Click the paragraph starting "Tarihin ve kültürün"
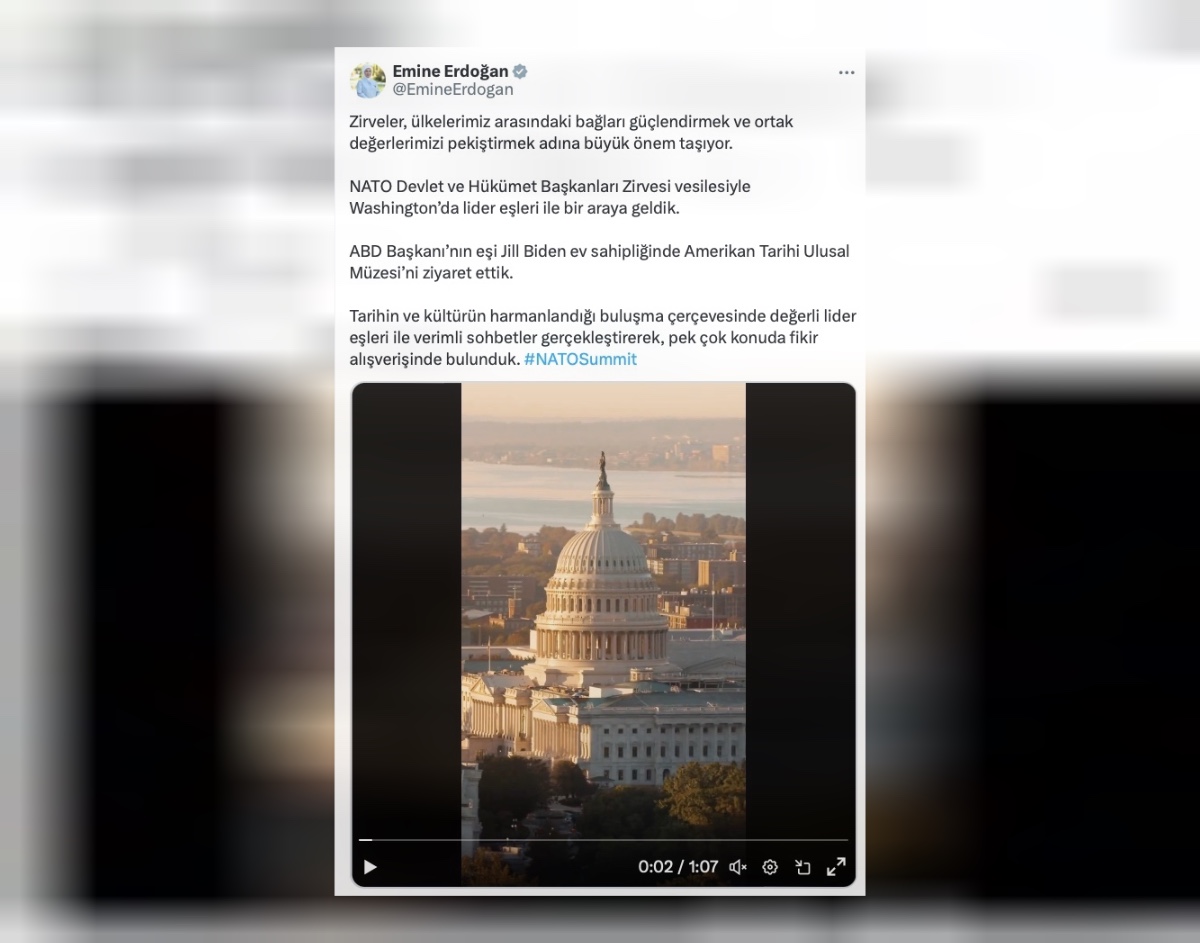 tap(602, 337)
